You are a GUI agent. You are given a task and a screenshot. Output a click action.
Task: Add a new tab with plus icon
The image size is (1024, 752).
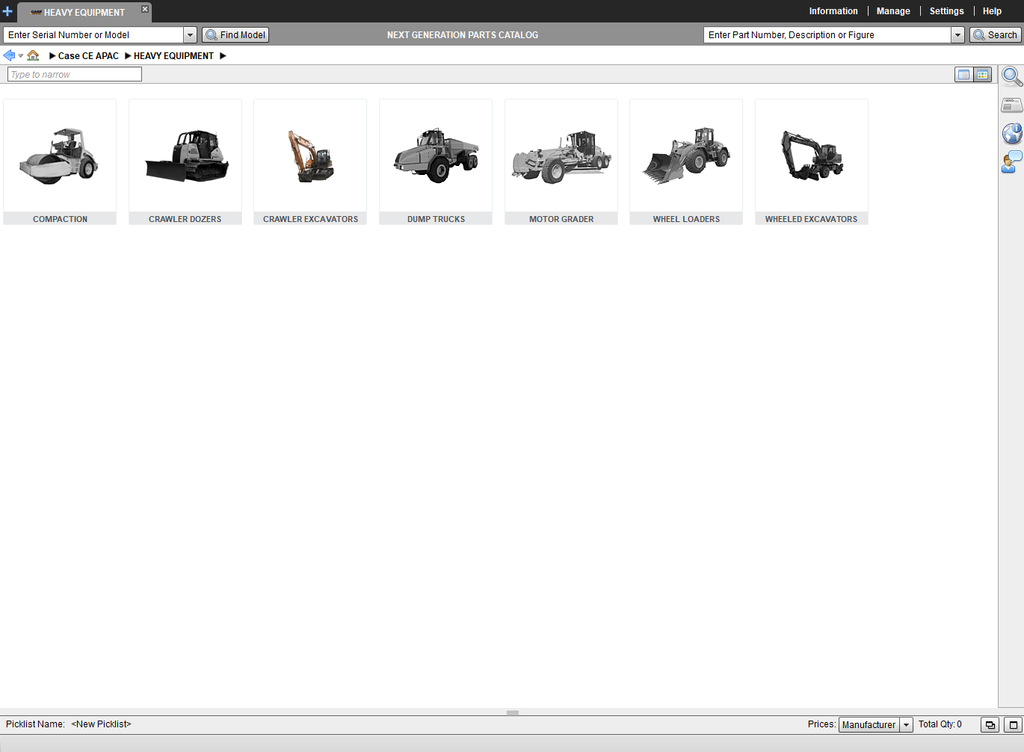[8, 12]
